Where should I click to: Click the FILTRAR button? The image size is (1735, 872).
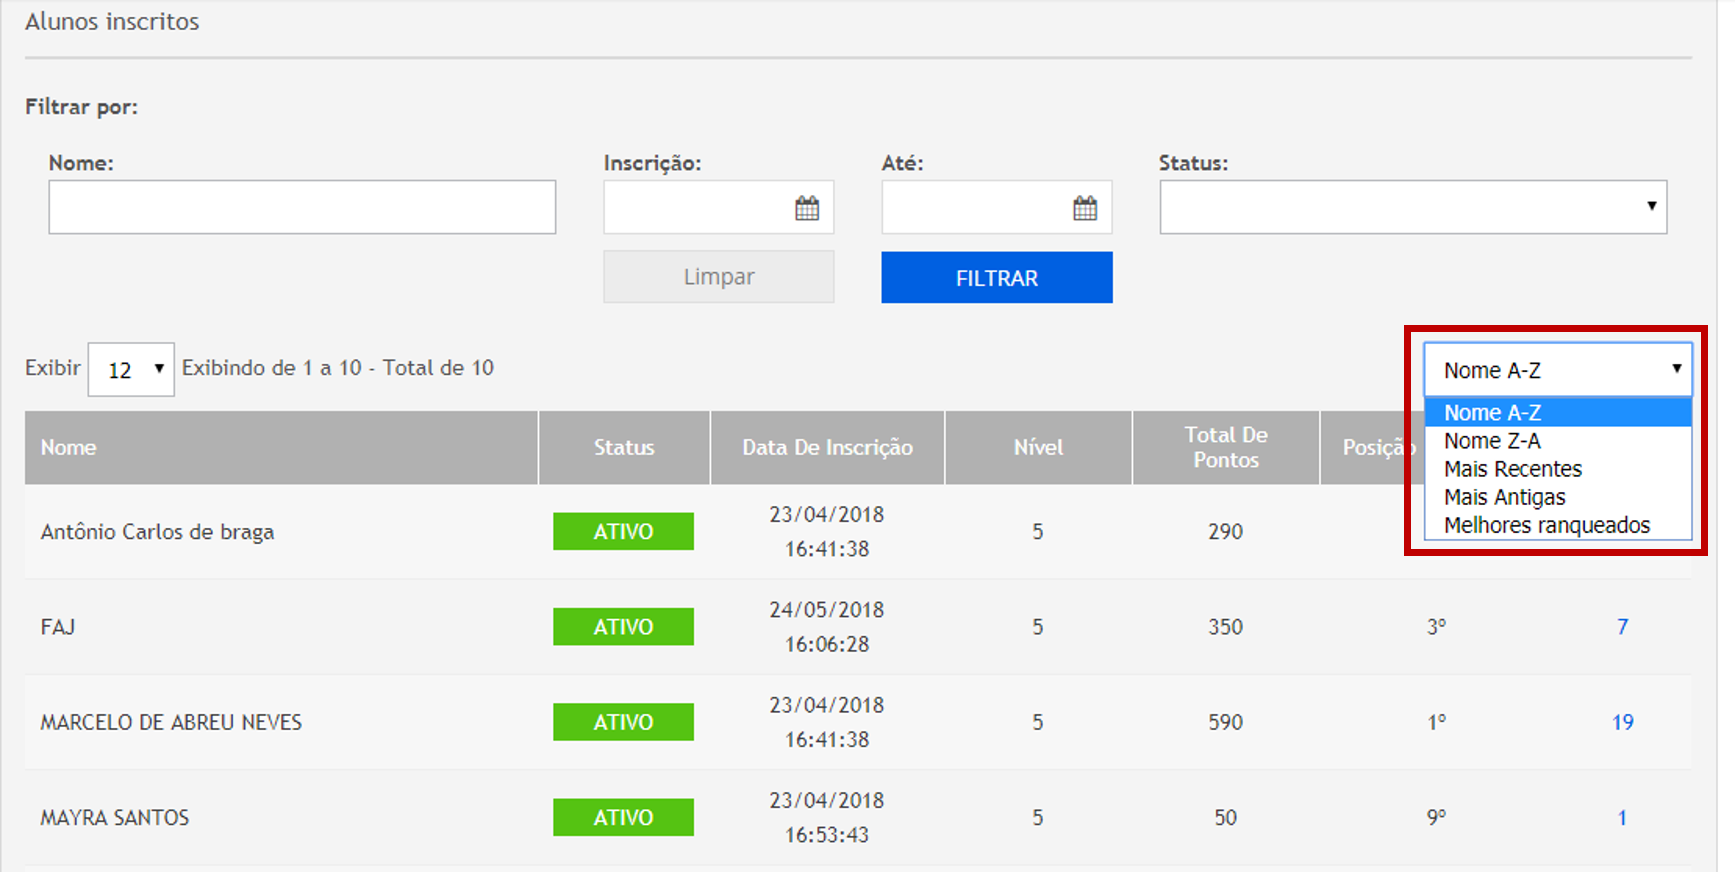(x=996, y=278)
